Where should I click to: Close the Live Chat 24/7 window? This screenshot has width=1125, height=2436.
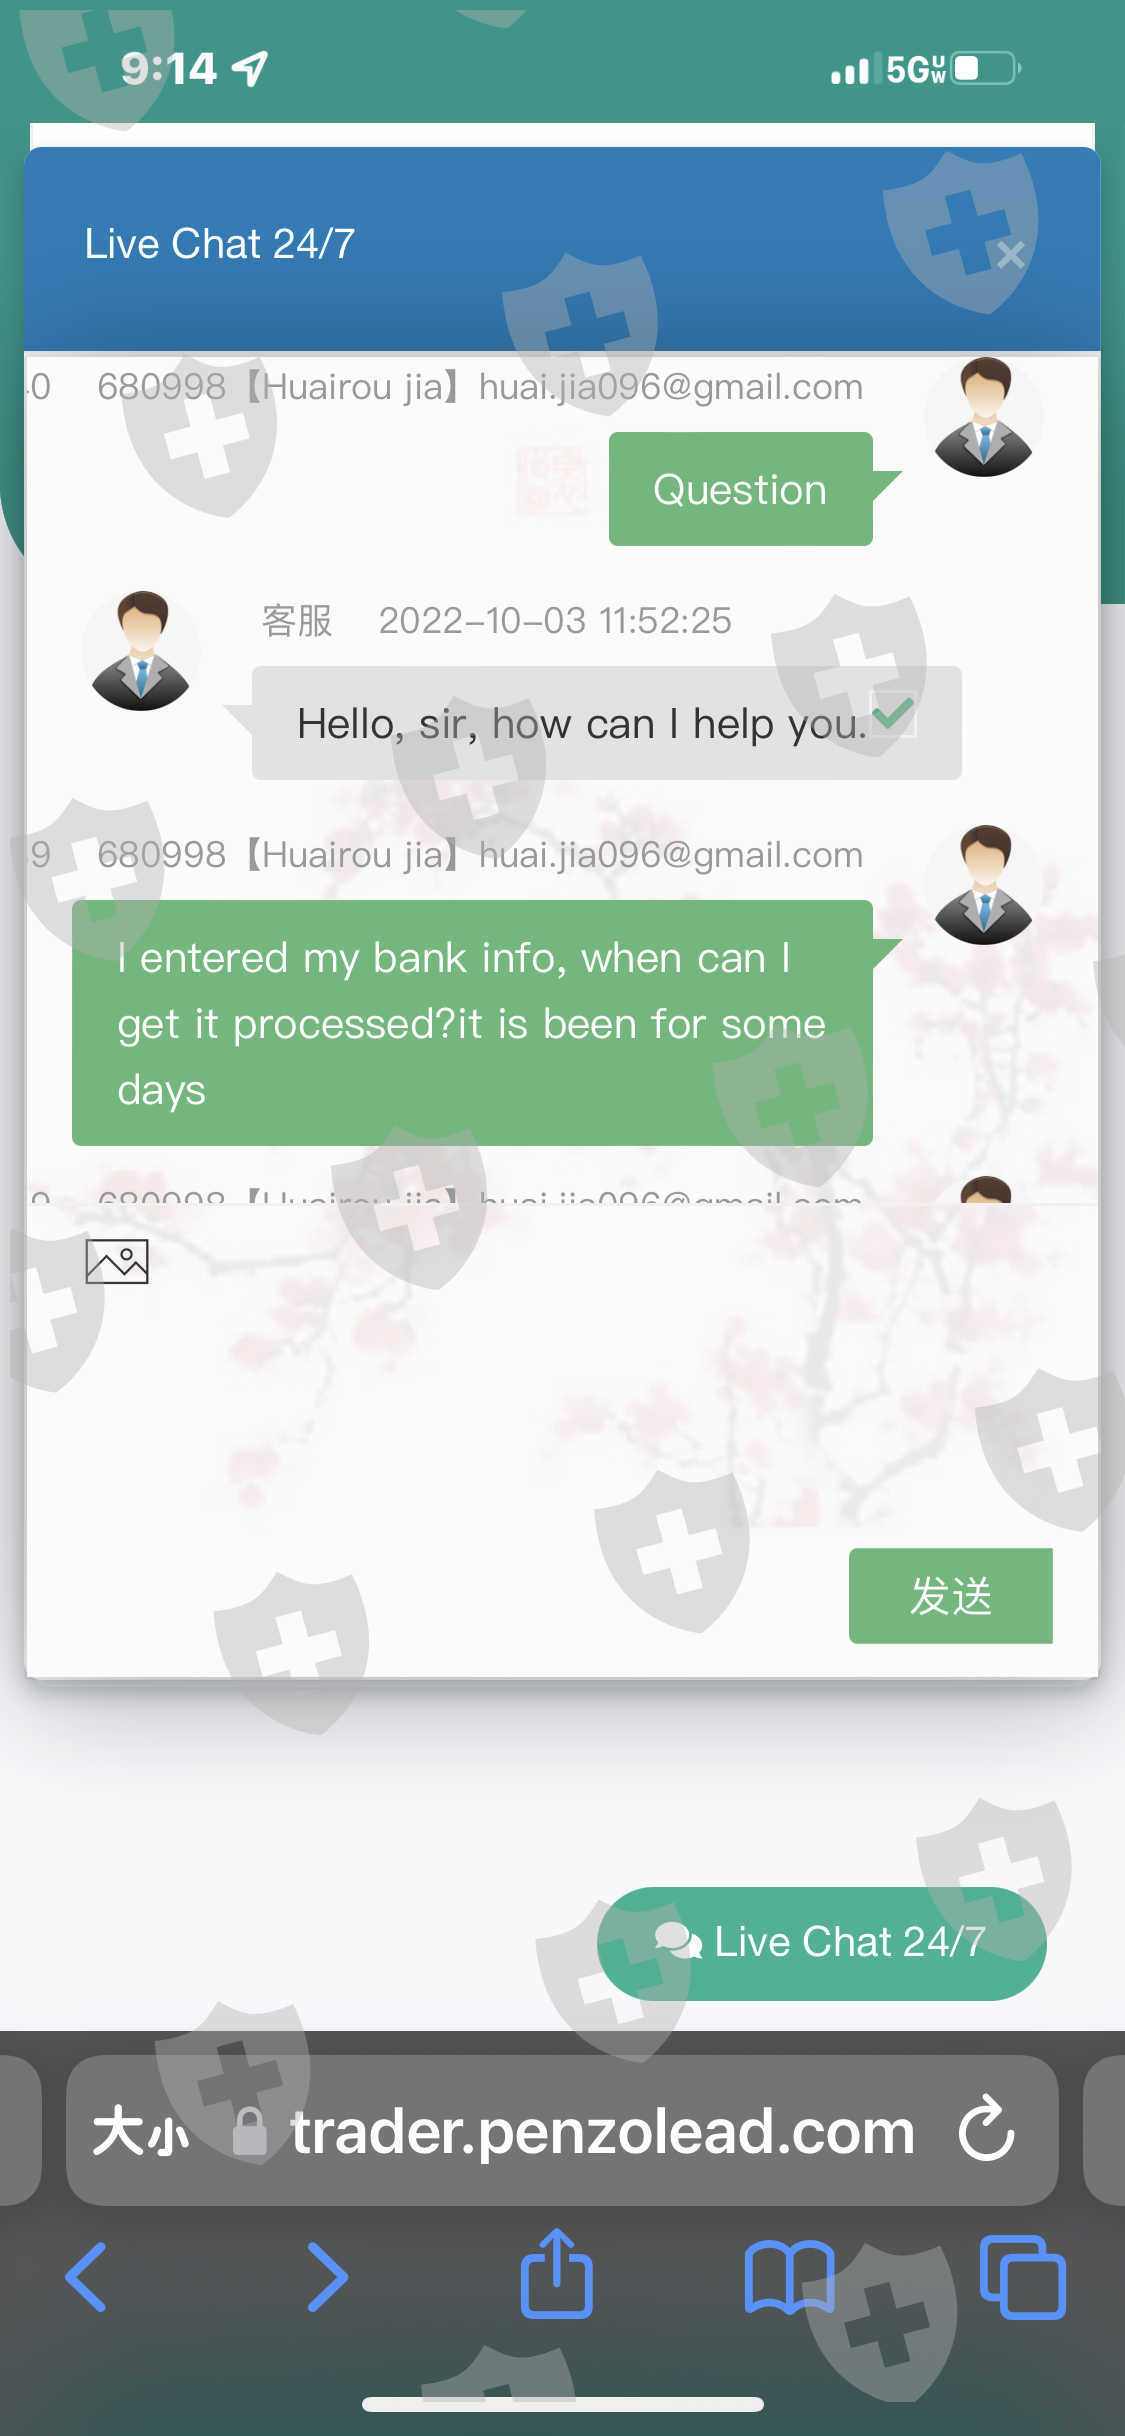click(1010, 255)
